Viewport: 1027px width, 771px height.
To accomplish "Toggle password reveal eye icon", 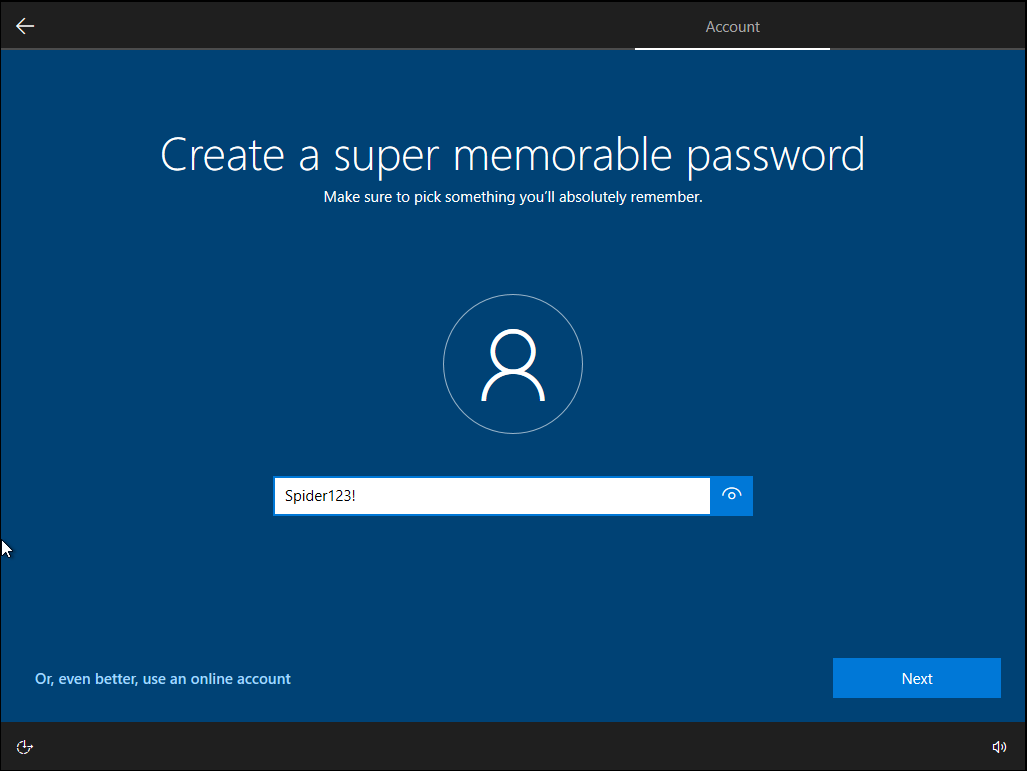I will (x=732, y=496).
